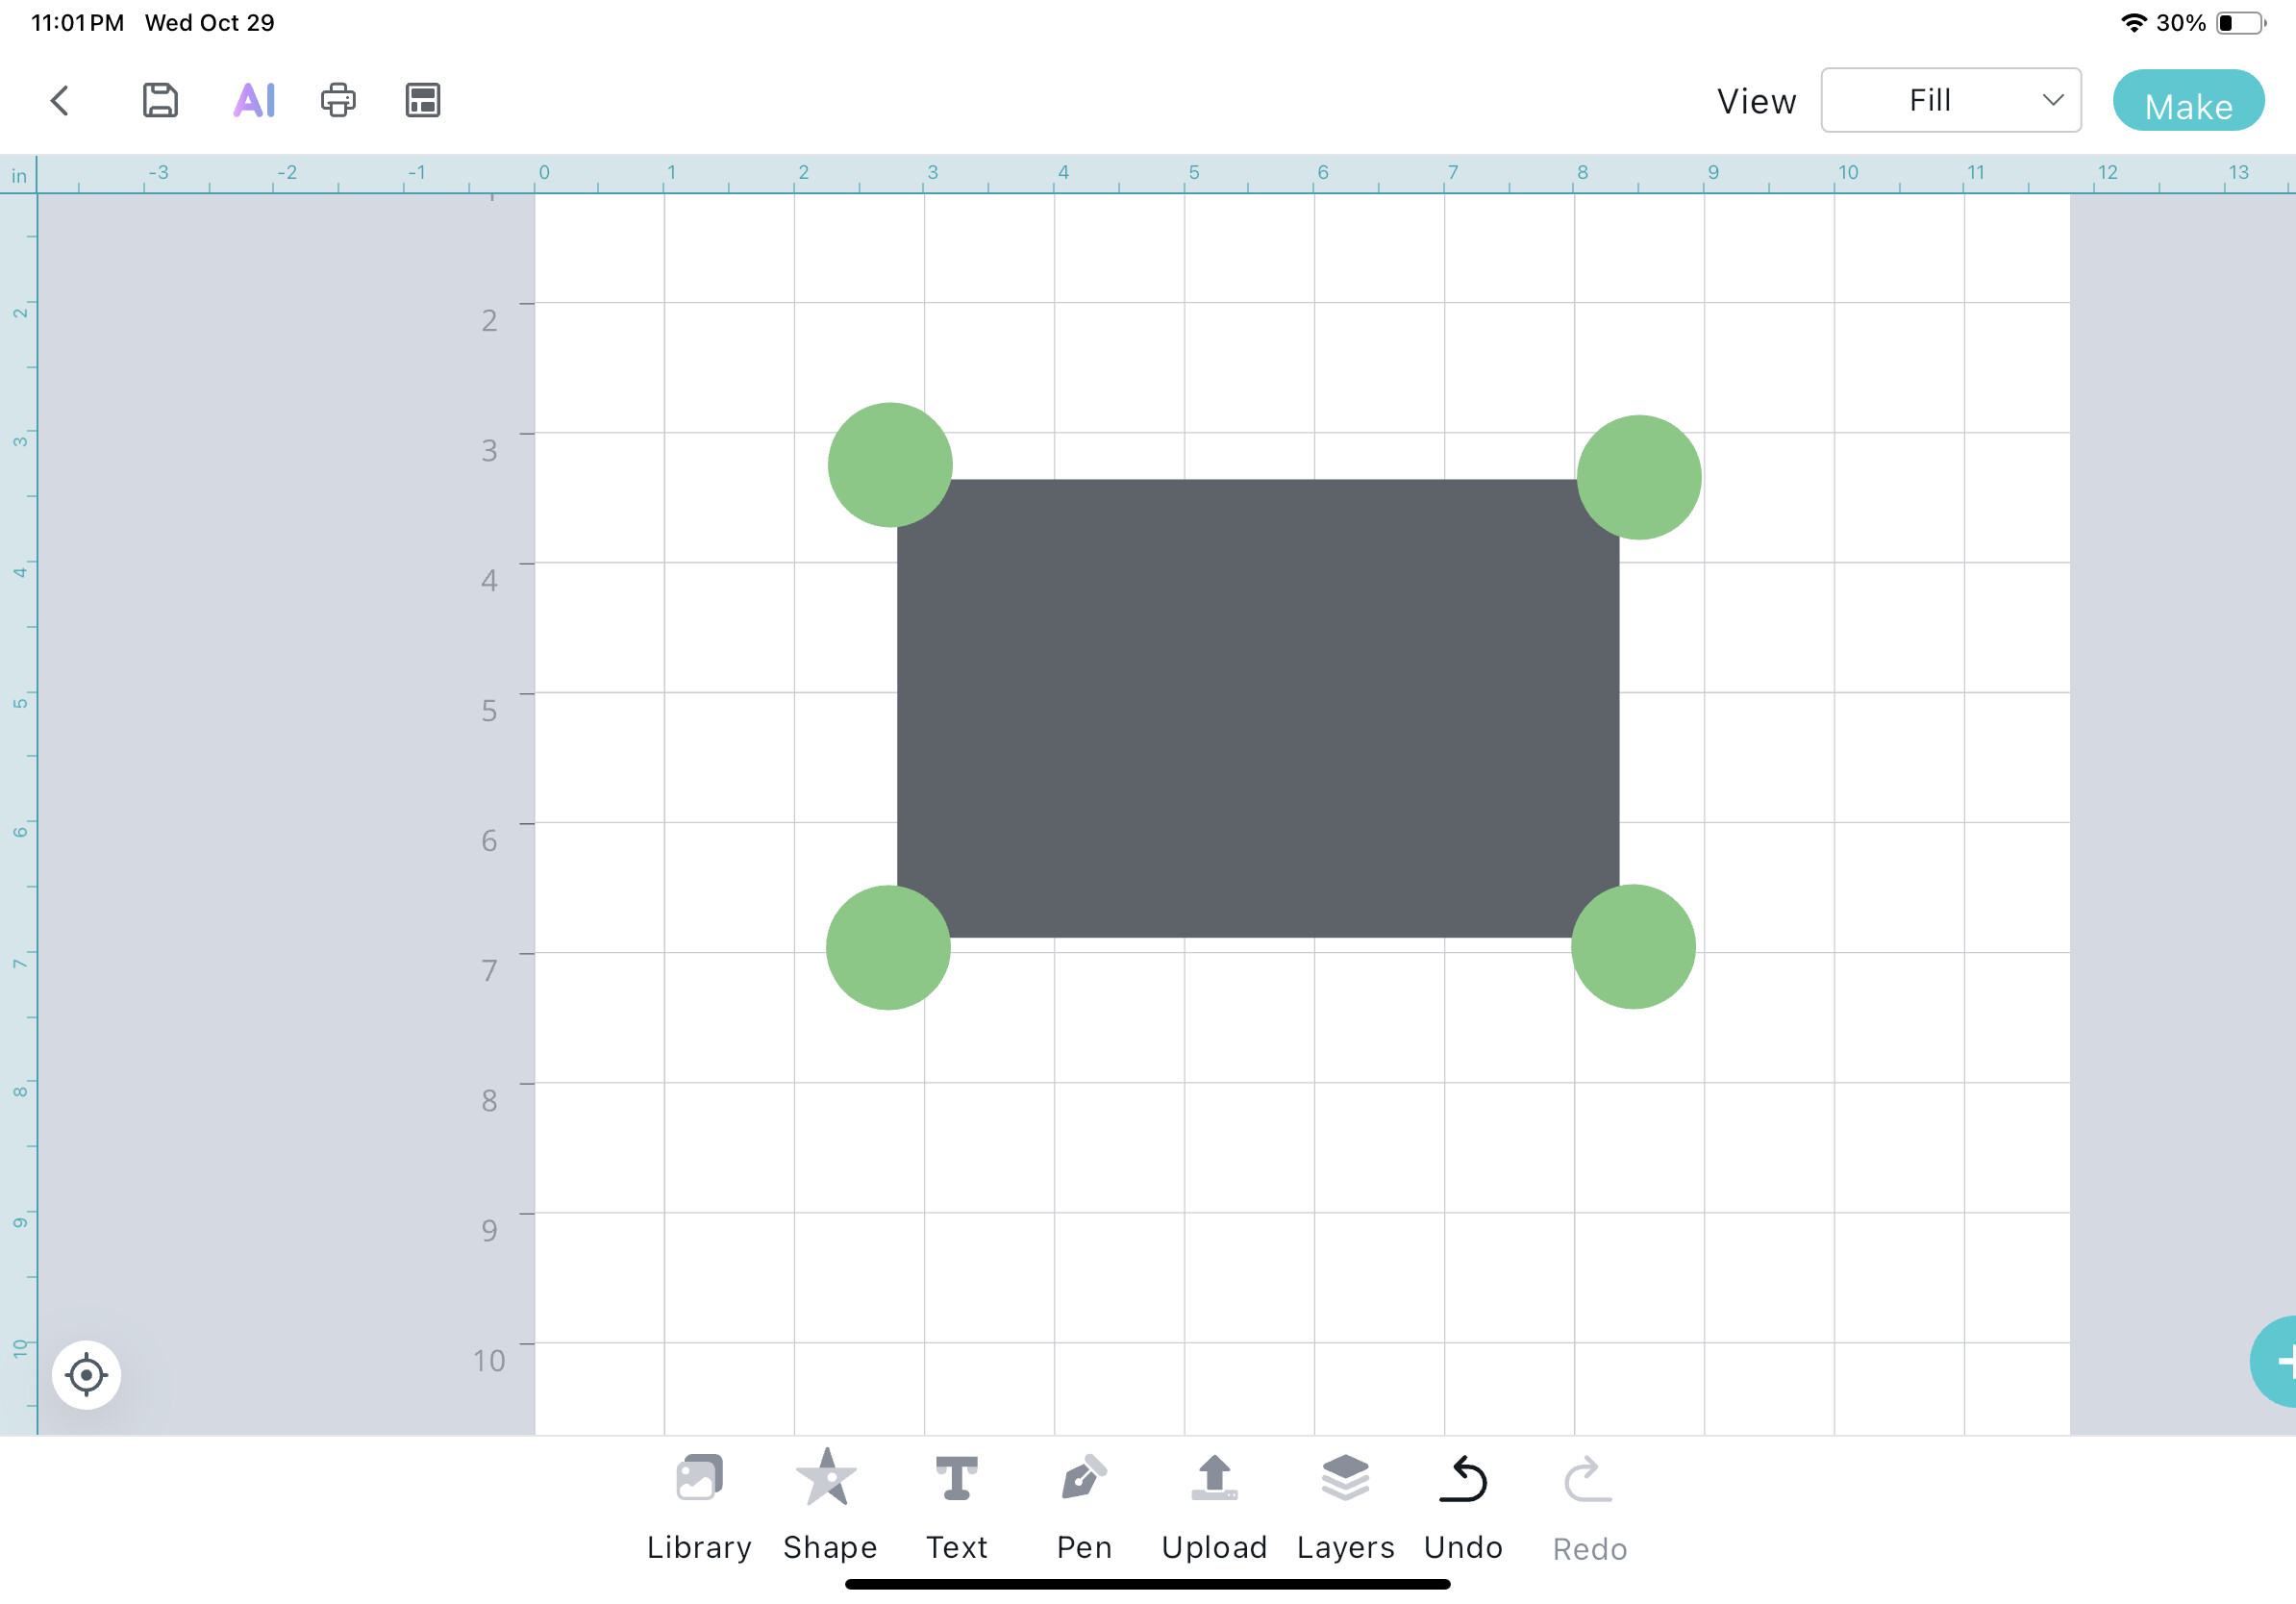Save the project with the disk icon
2296x1604 pixels.
(160, 100)
